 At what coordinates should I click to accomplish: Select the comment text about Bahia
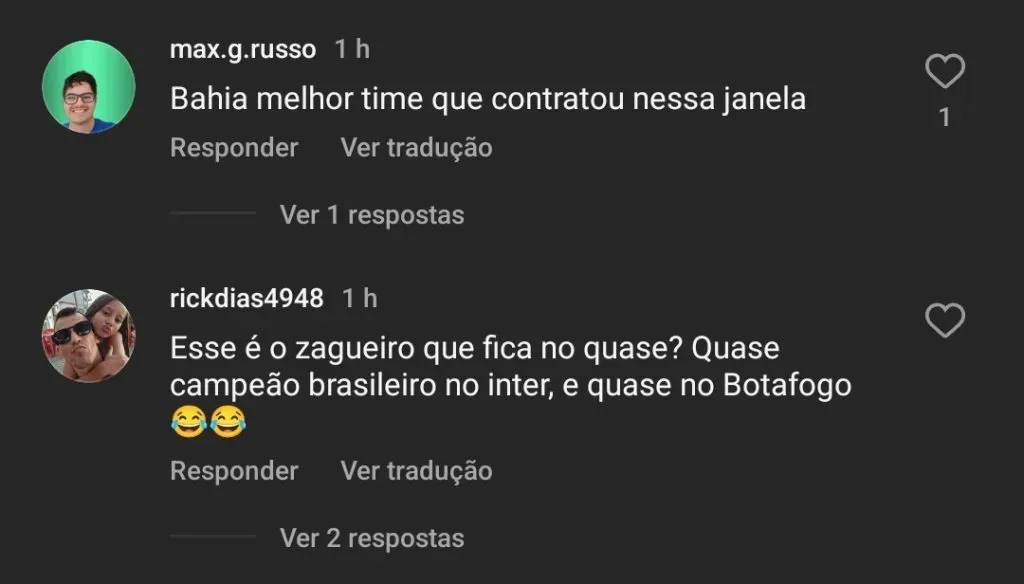[x=488, y=100]
